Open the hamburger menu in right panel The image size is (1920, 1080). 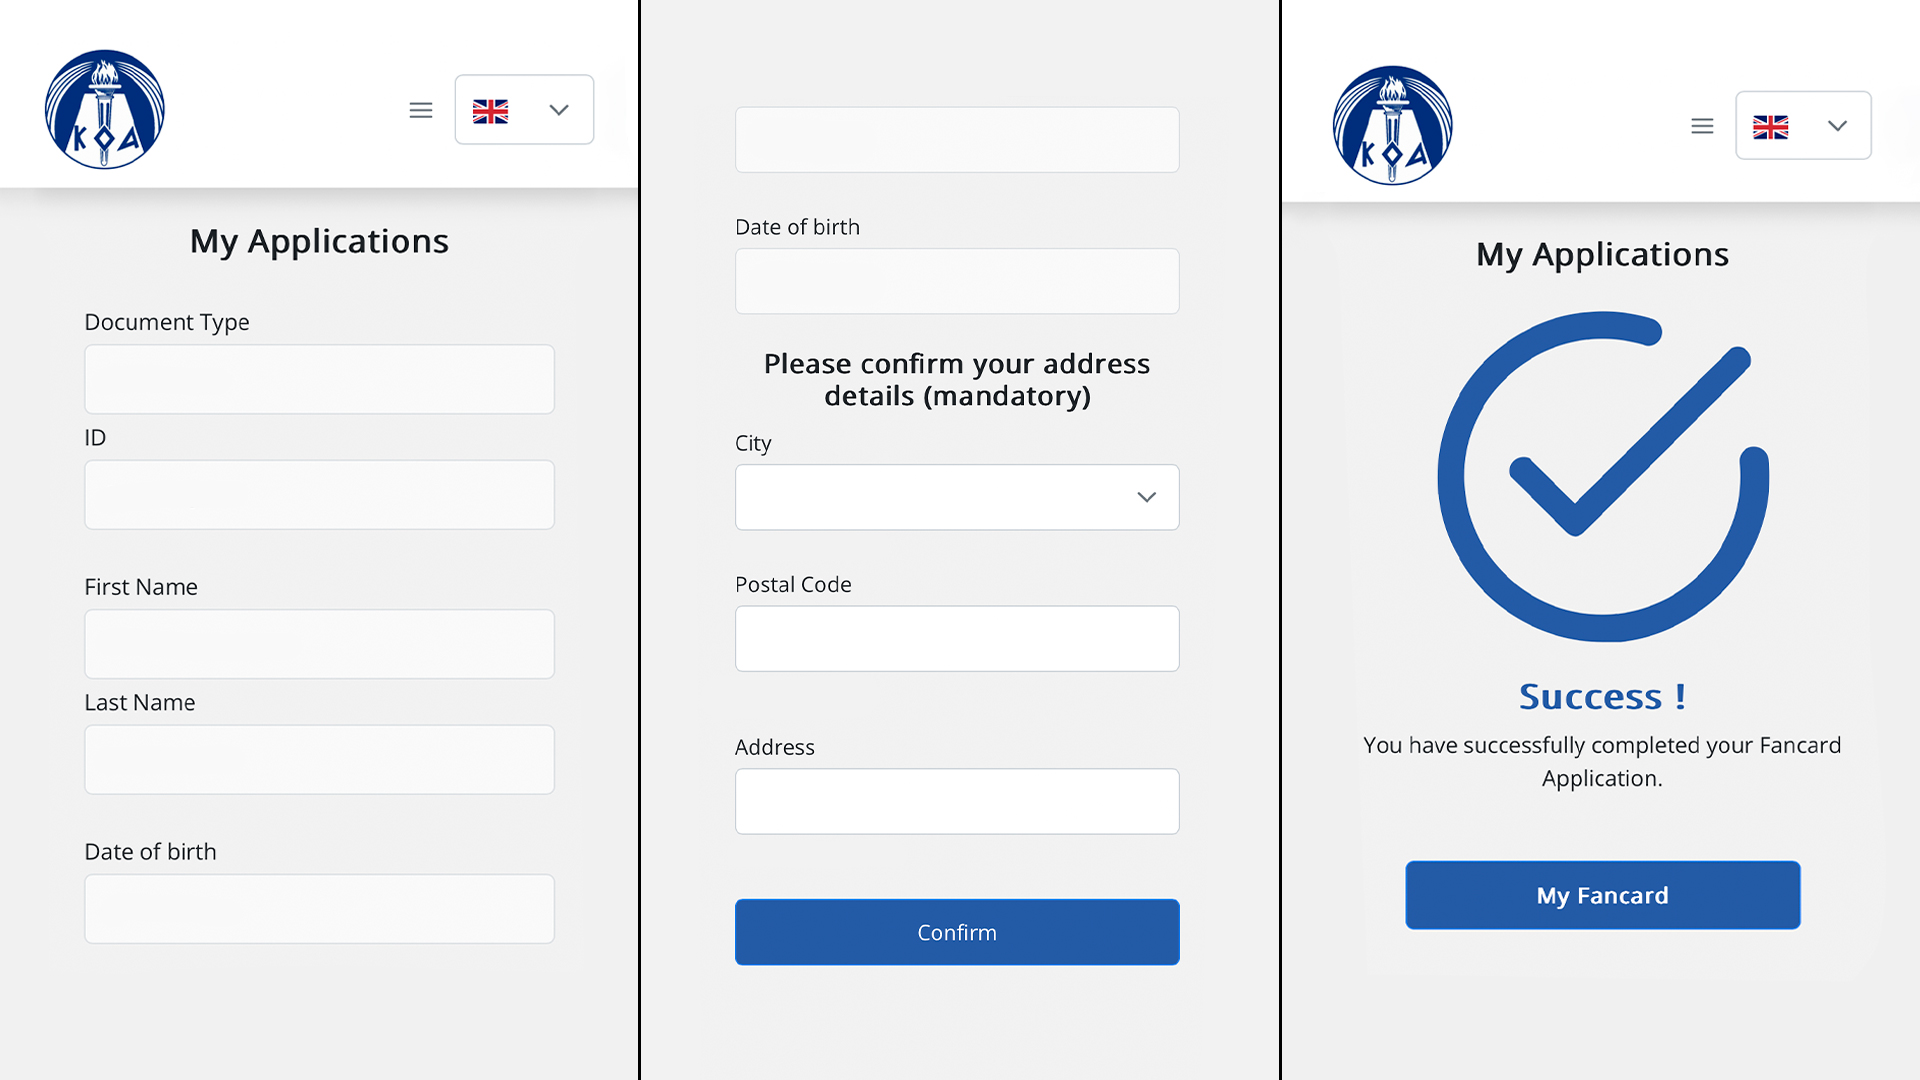pos(1702,126)
